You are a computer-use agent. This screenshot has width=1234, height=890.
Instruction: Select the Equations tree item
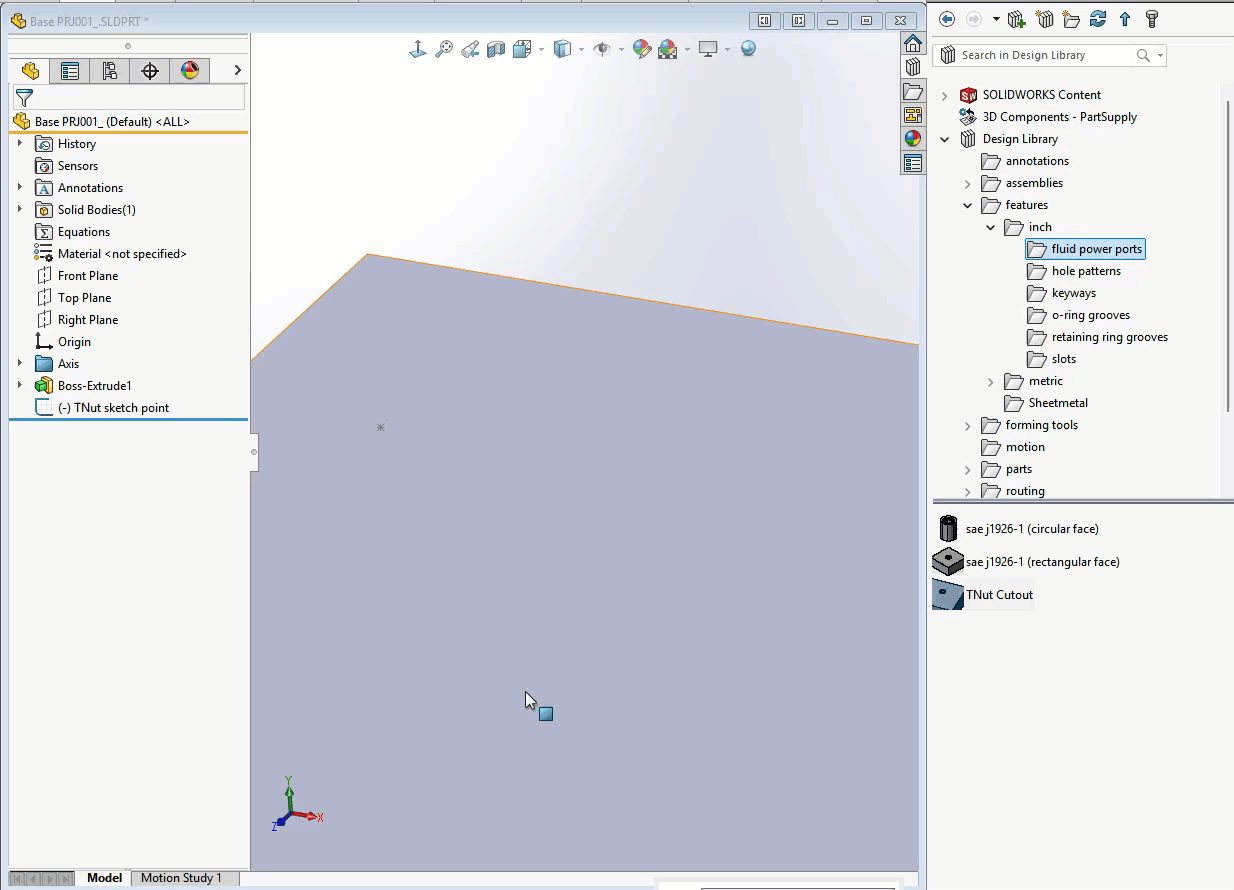point(84,232)
